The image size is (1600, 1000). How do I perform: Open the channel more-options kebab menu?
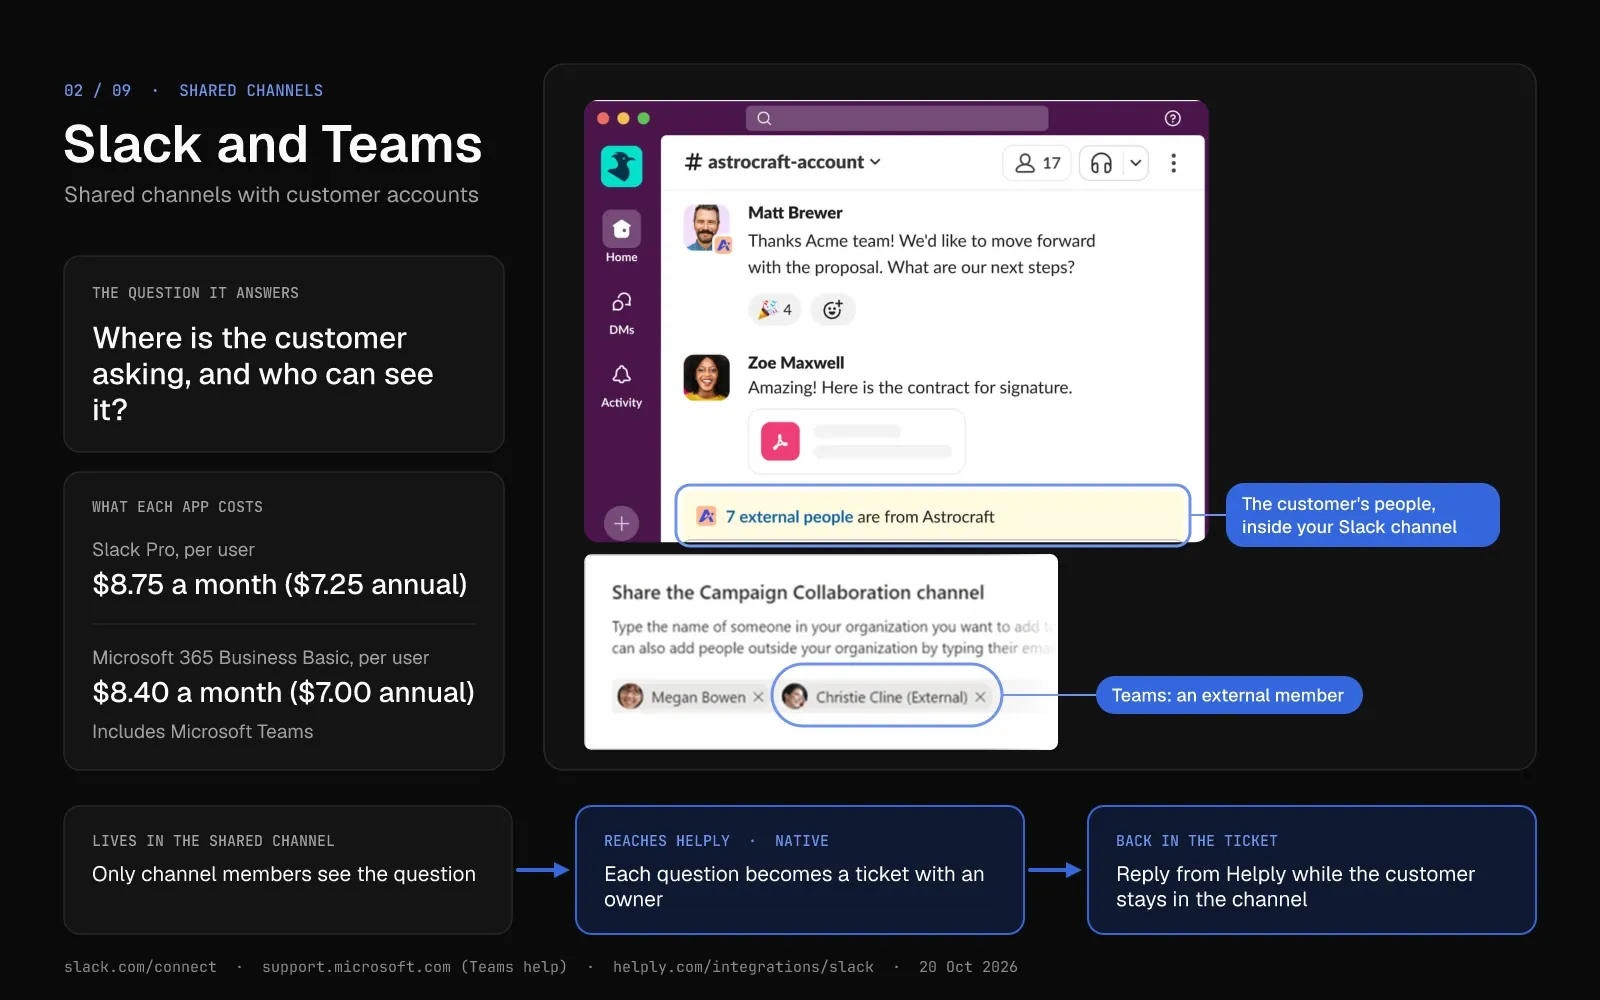point(1174,163)
